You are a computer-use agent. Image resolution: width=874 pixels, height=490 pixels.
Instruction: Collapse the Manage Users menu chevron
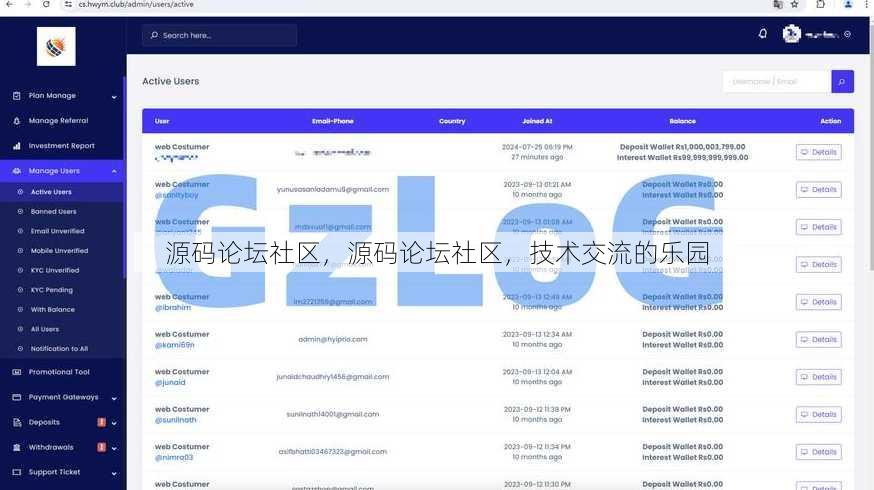tap(114, 171)
